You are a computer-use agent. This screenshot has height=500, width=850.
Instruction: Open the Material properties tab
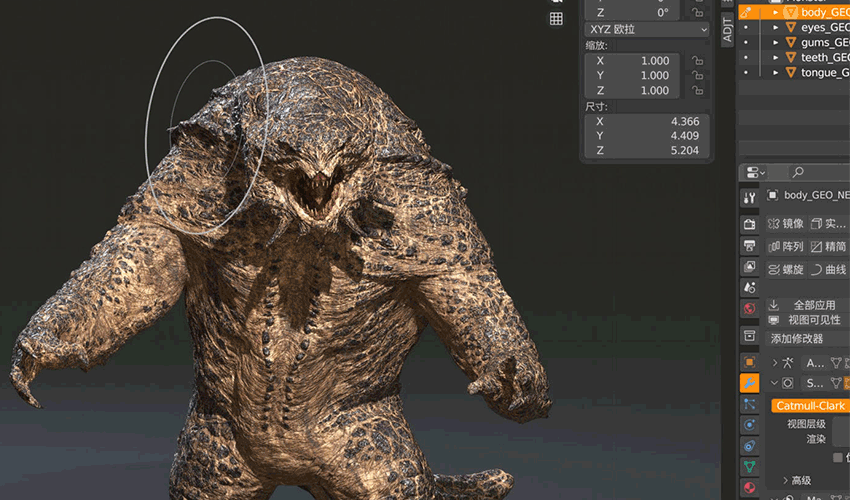point(750,487)
